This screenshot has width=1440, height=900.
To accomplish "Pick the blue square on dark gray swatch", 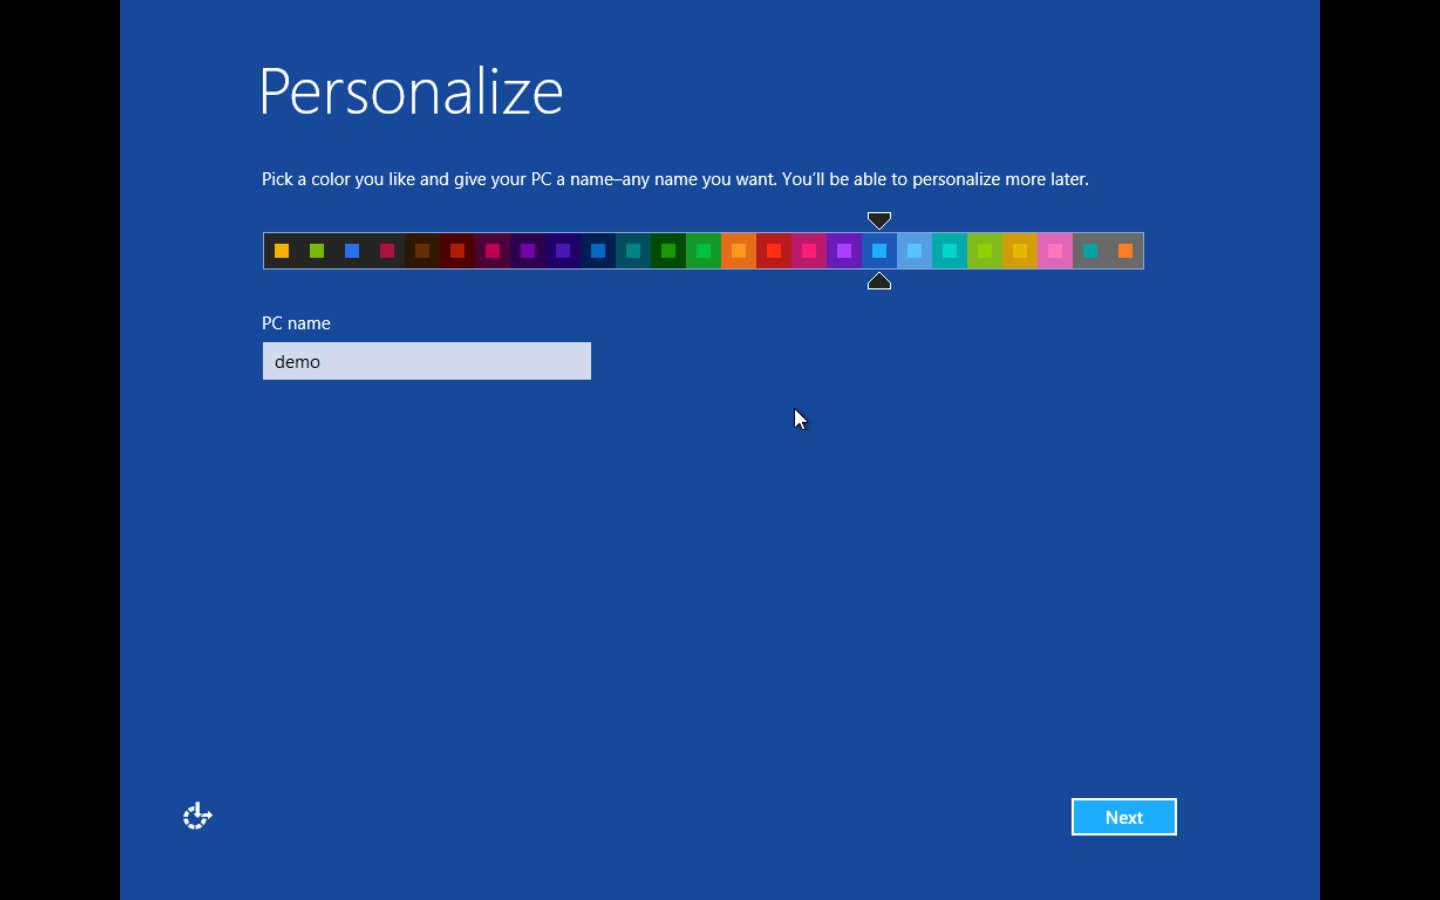I will pyautogui.click(x=352, y=251).
